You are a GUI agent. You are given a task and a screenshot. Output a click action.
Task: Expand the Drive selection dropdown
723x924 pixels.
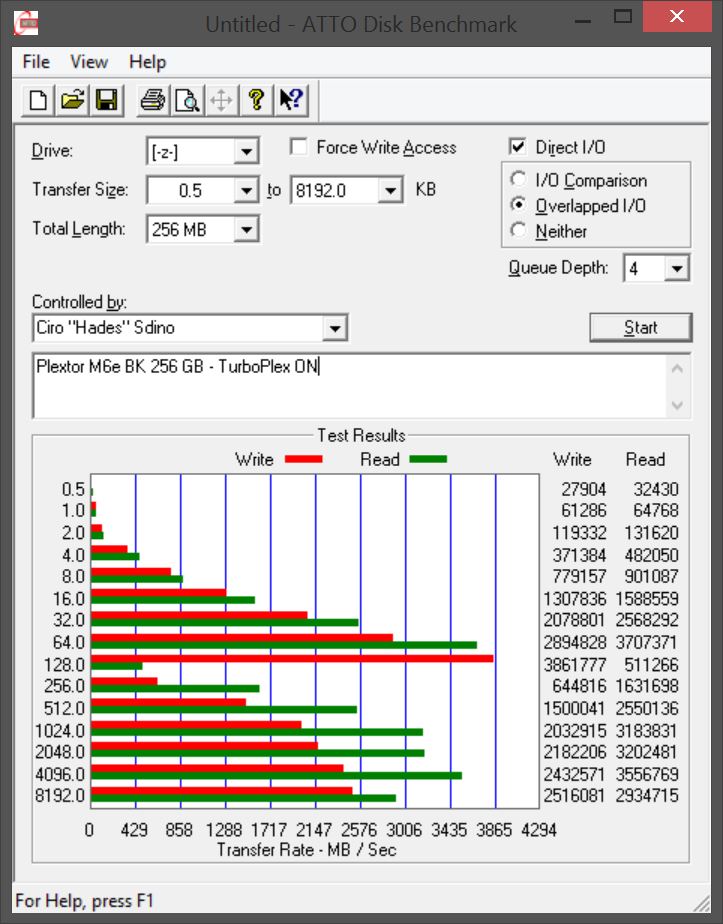click(x=245, y=152)
